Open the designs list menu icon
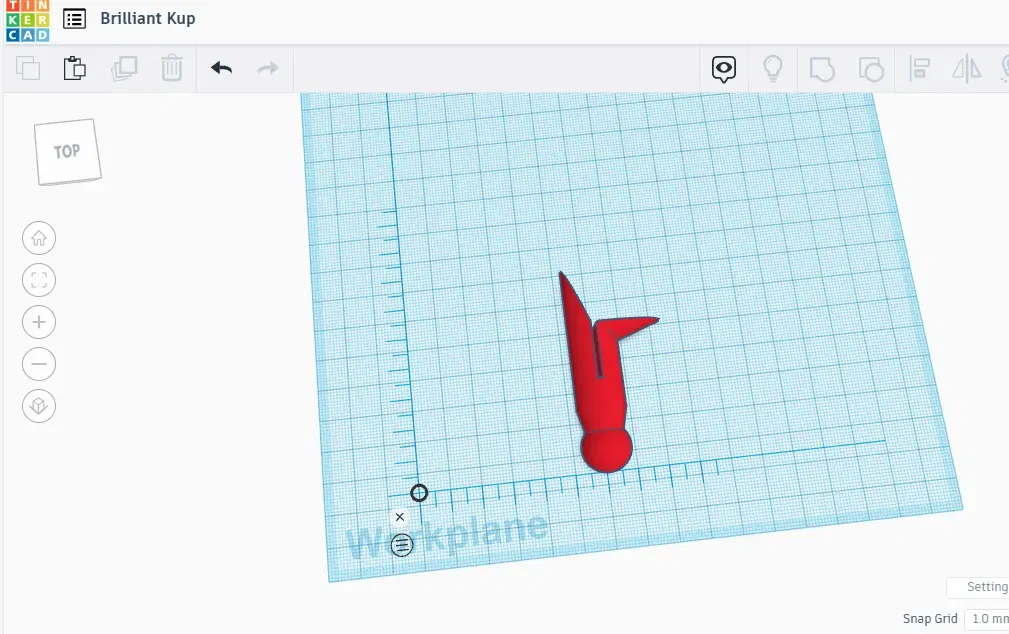 75,19
